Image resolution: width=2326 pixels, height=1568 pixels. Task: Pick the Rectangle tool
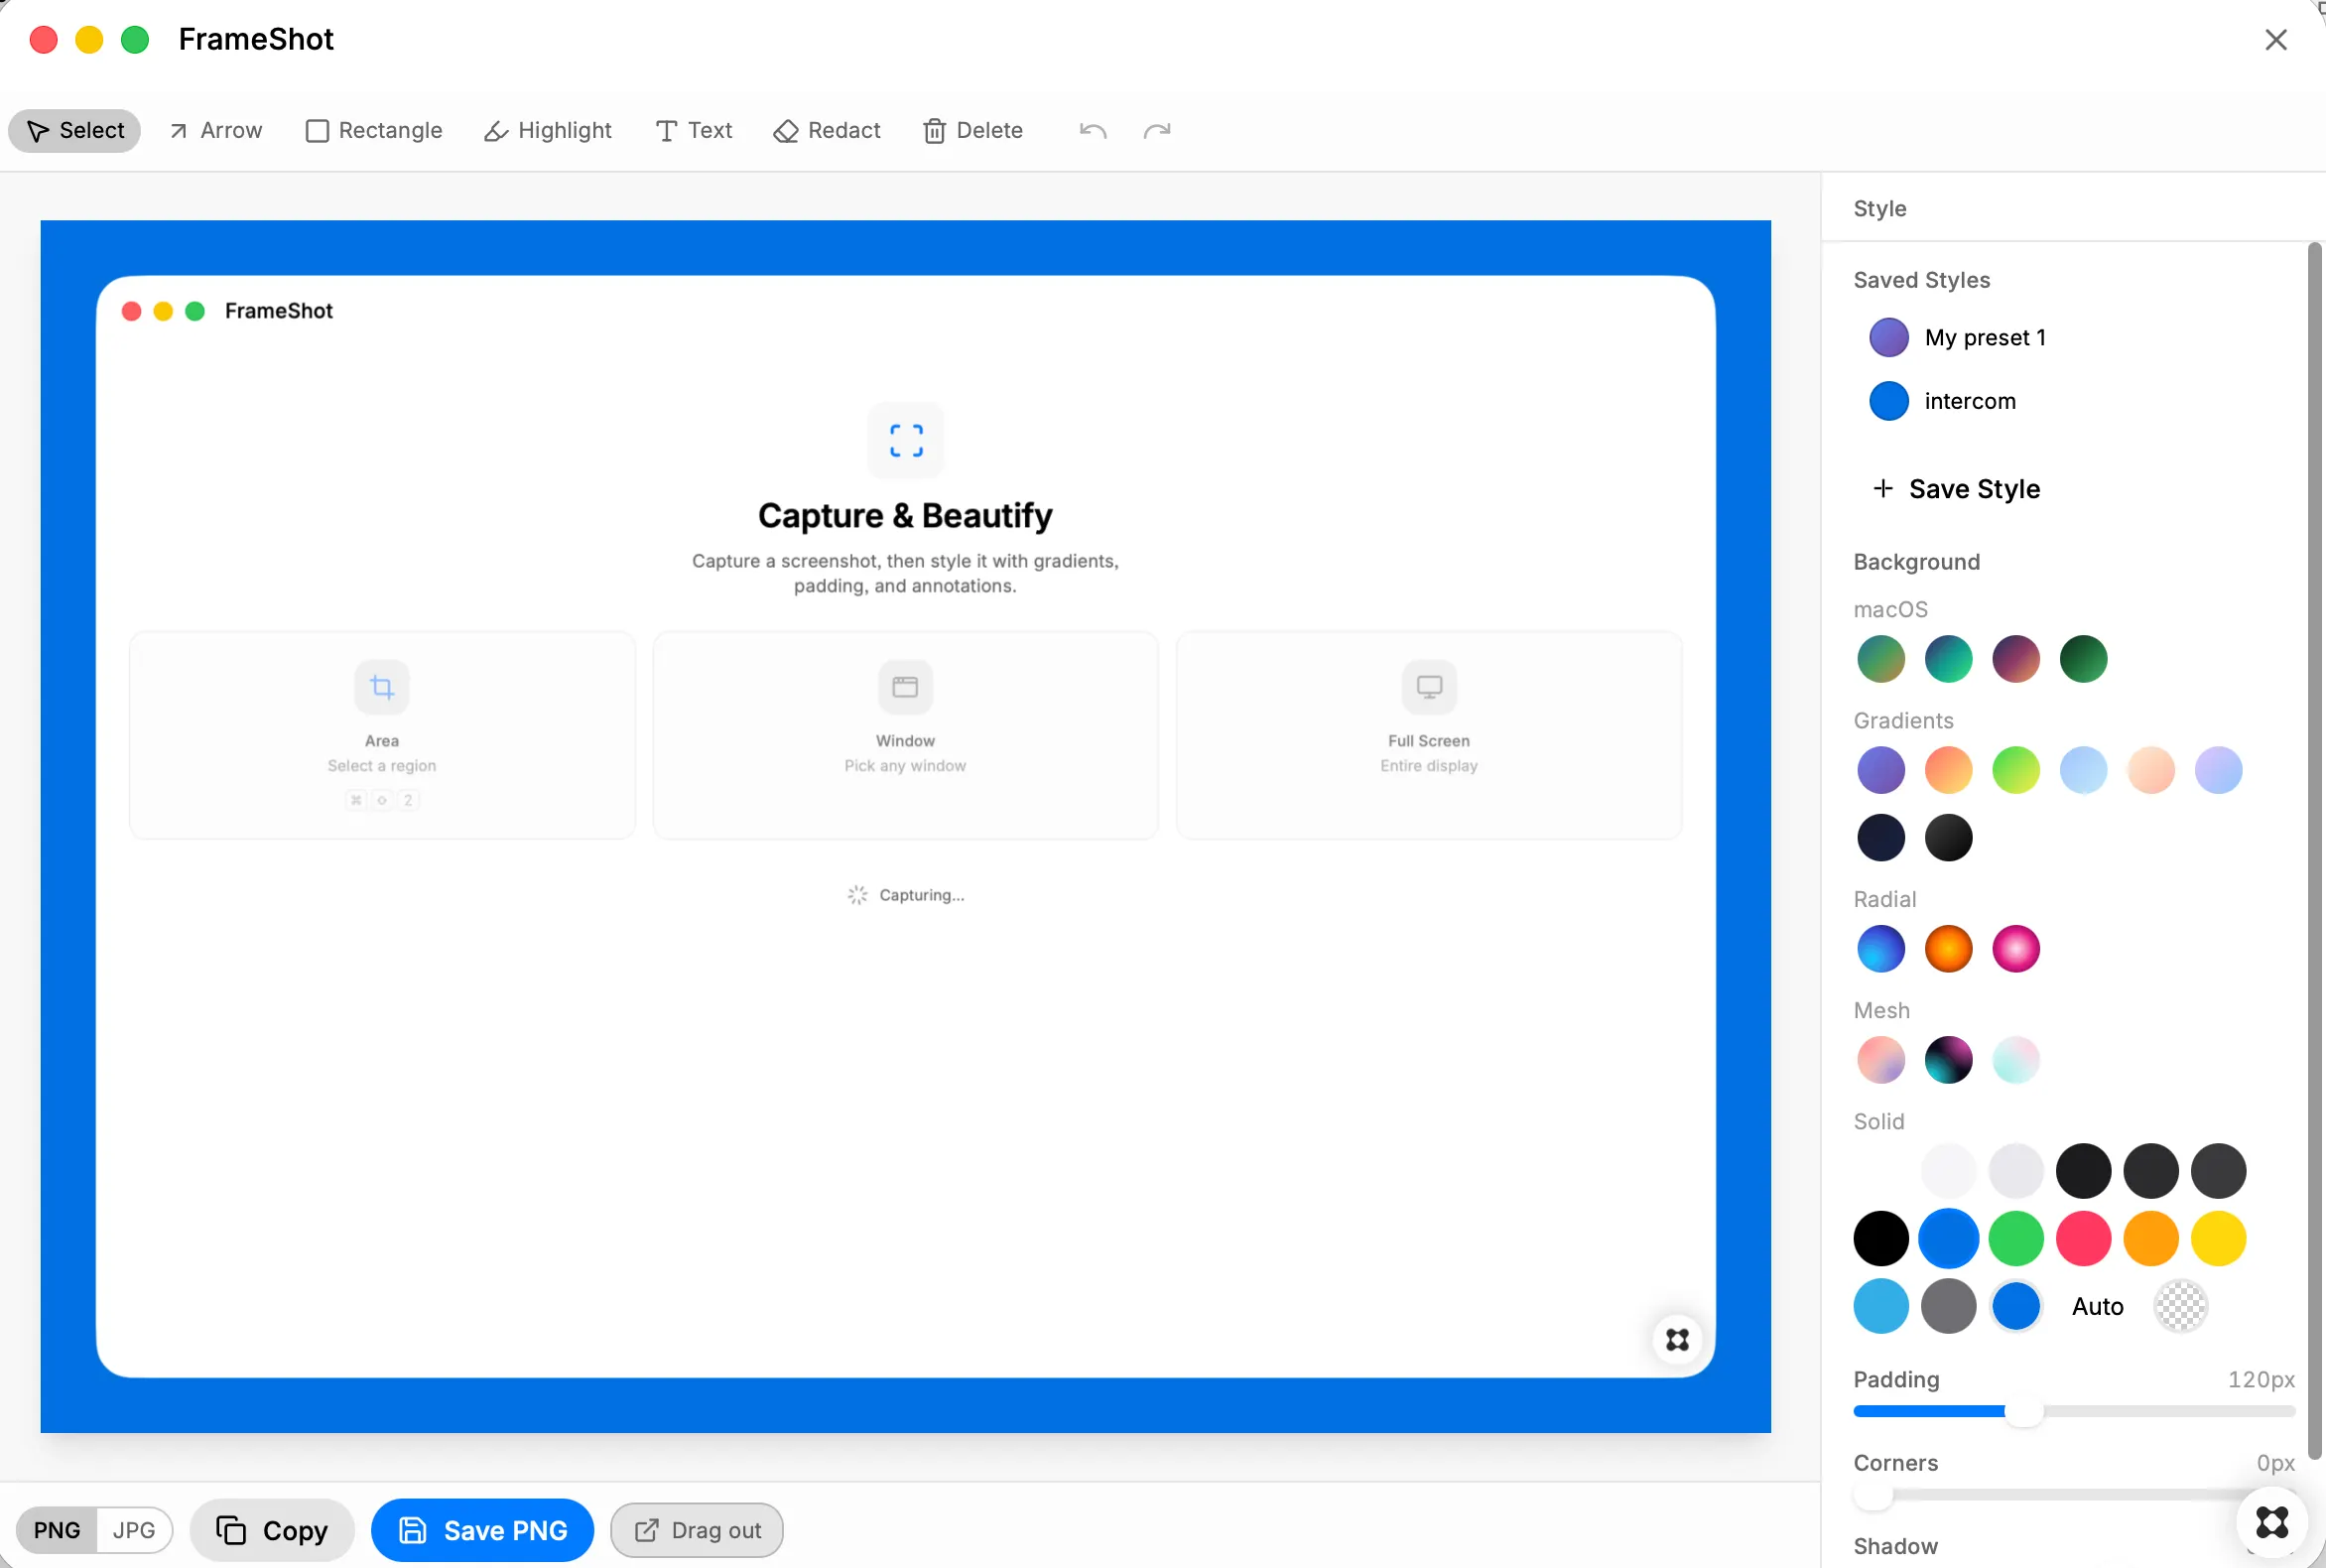tap(374, 131)
